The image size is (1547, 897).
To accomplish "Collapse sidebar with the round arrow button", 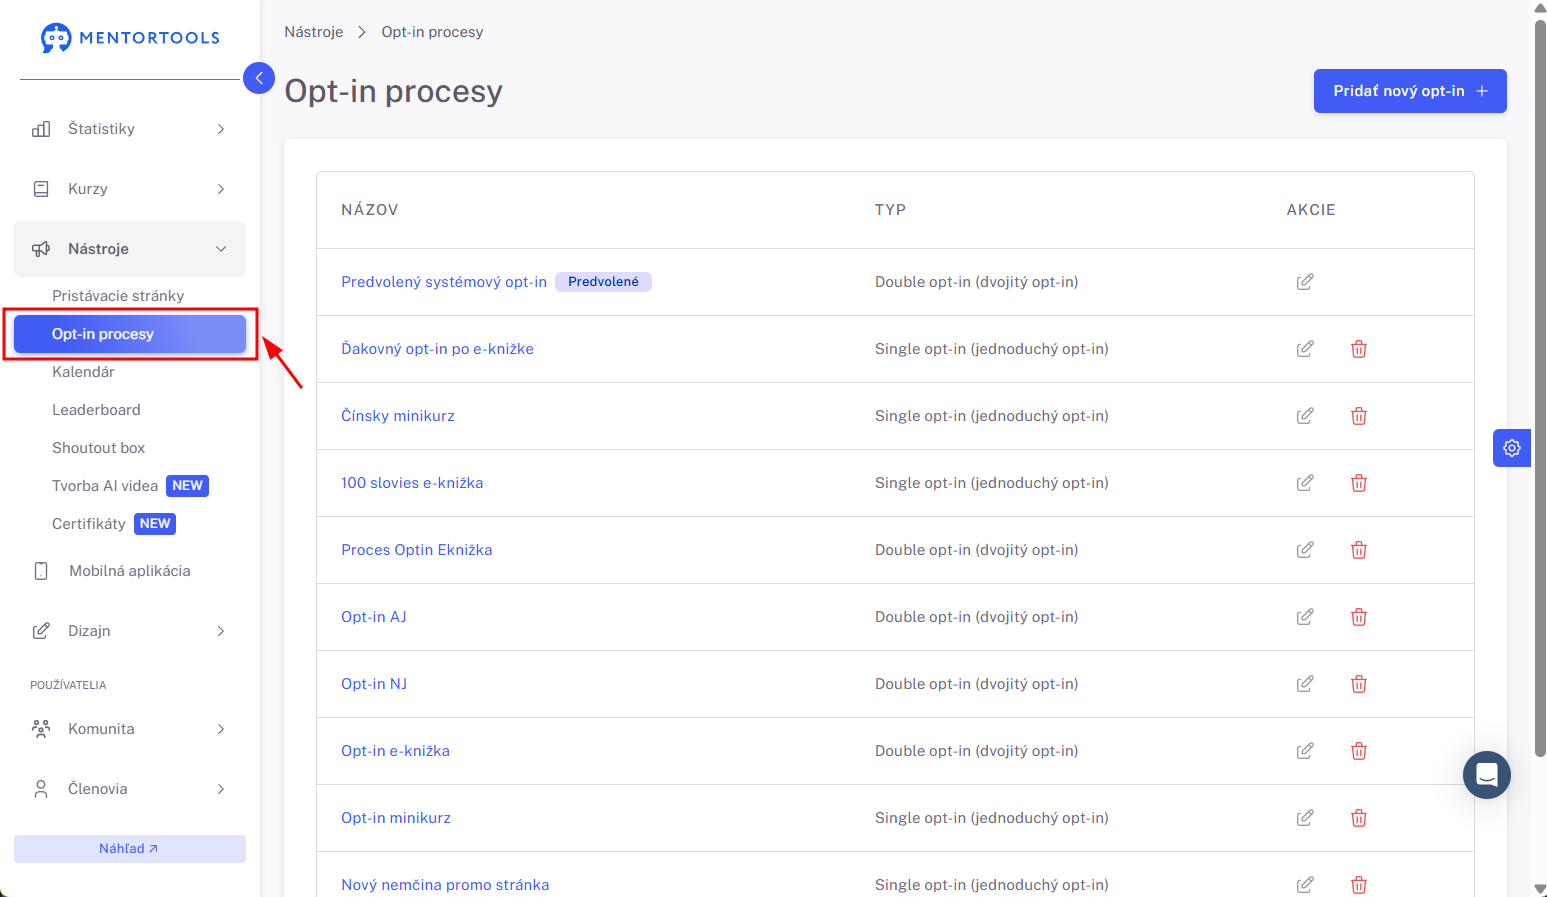I will (259, 78).
